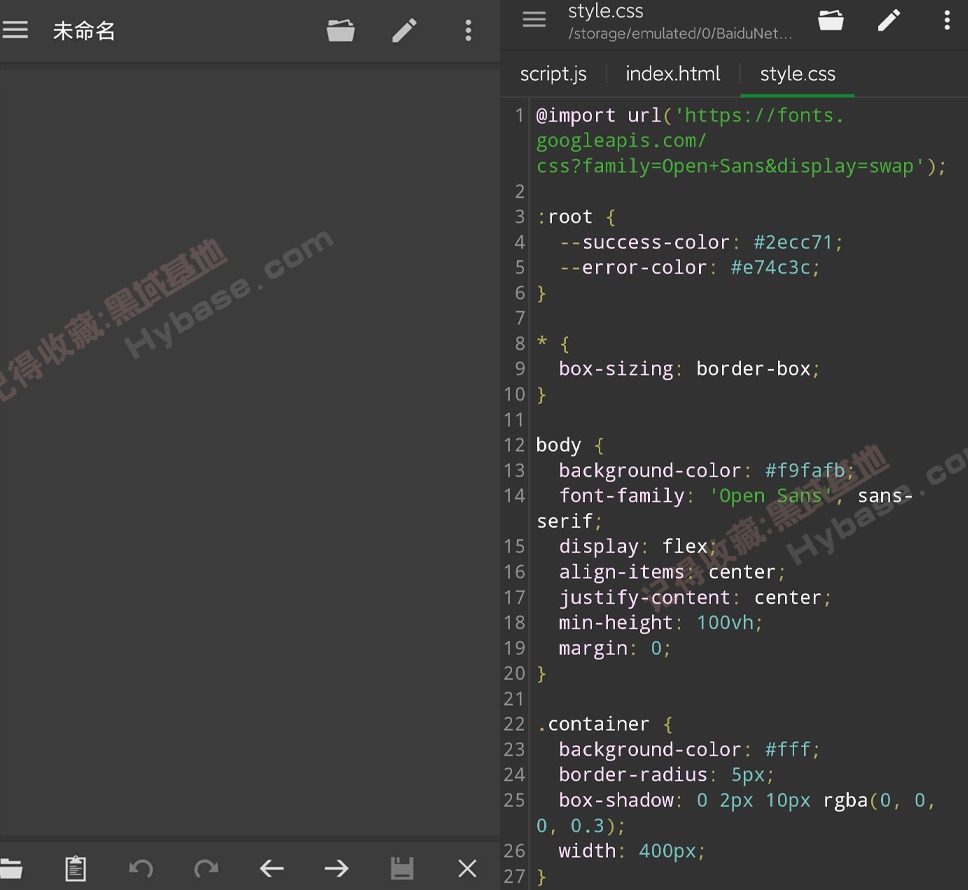Open the three-dot overflow menu in the right pane
This screenshot has height=890, width=968.
point(947,20)
